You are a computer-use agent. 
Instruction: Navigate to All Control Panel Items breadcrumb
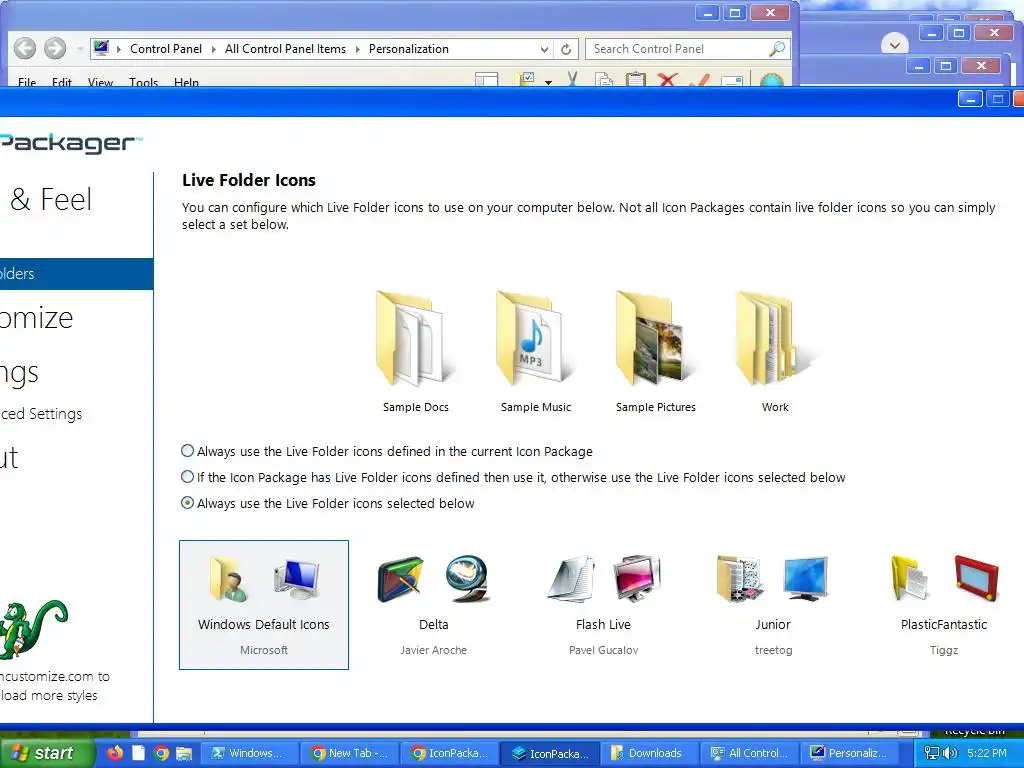coord(285,49)
